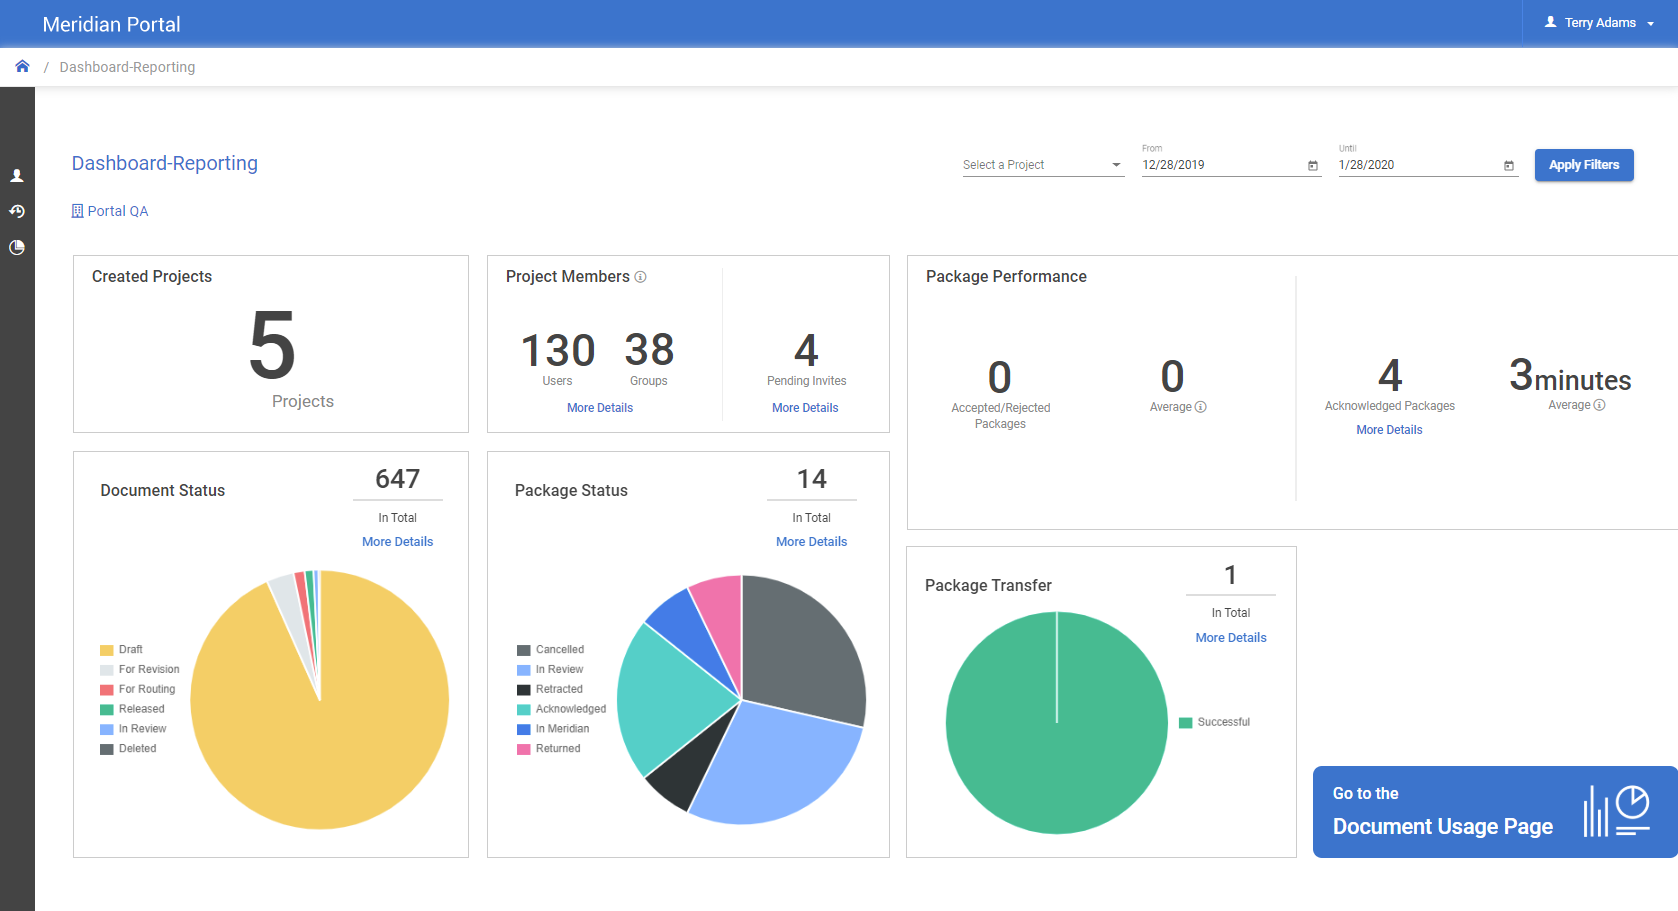Open the history icon in sidebar
1678x911 pixels.
tap(17, 211)
